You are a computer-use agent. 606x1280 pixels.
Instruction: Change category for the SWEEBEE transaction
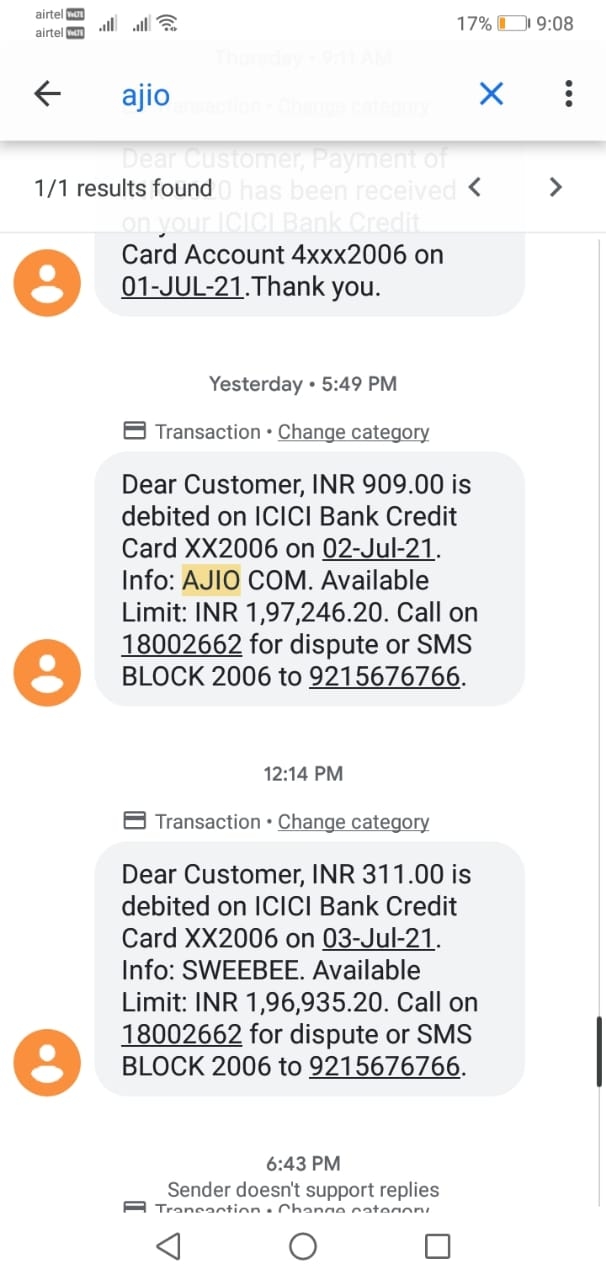point(353,822)
